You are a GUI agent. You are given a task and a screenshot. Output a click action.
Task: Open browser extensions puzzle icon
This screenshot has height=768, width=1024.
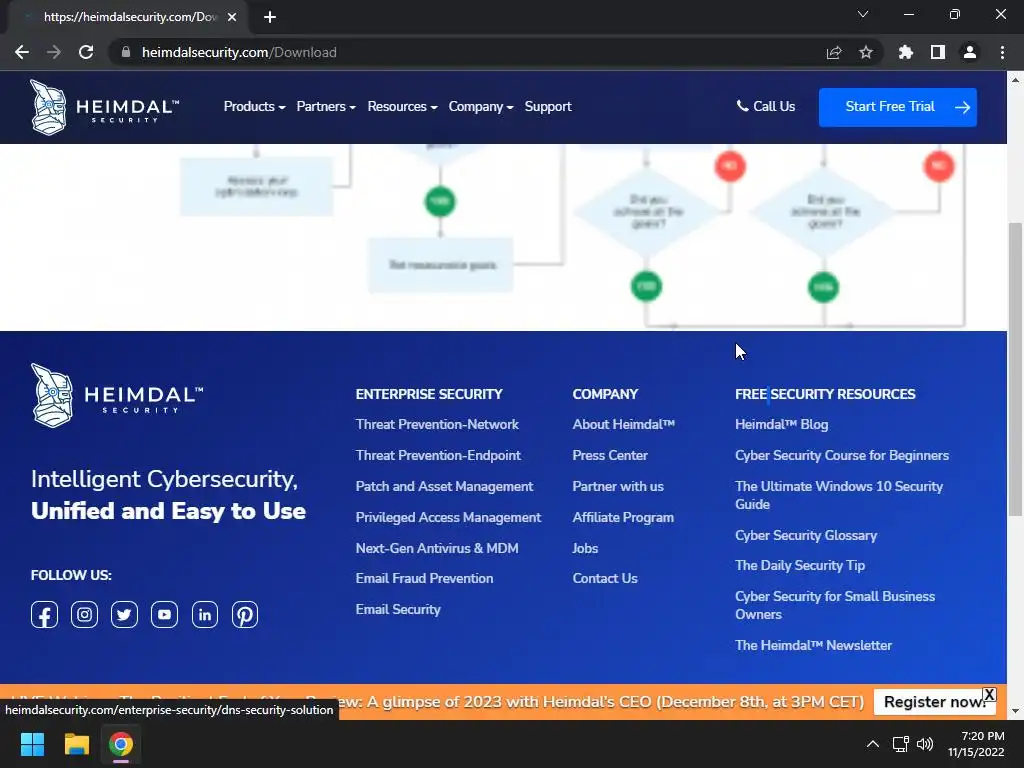pyautogui.click(x=905, y=52)
